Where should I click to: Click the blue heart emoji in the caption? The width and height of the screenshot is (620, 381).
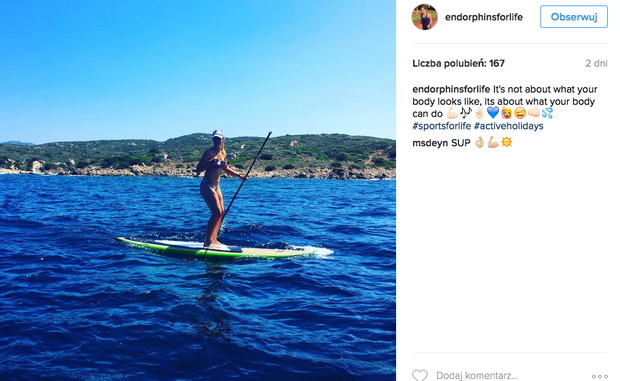coord(493,113)
